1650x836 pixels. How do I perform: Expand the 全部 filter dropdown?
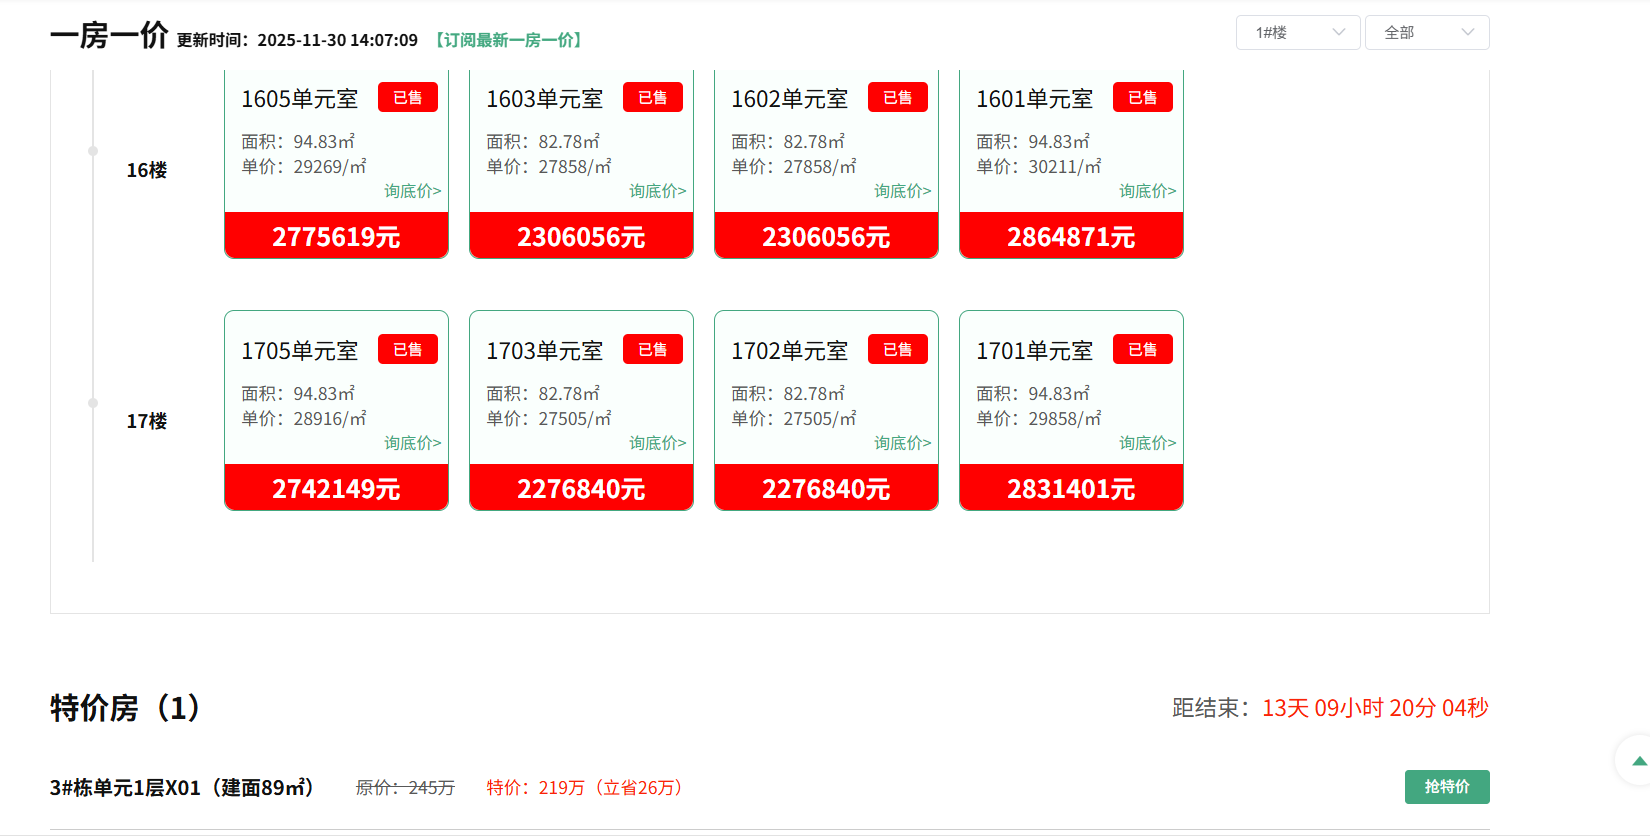1426,33
